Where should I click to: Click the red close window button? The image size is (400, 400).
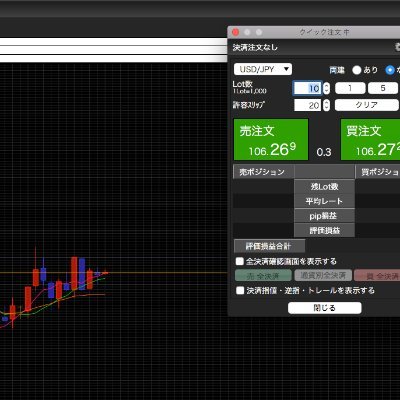[x=236, y=32]
